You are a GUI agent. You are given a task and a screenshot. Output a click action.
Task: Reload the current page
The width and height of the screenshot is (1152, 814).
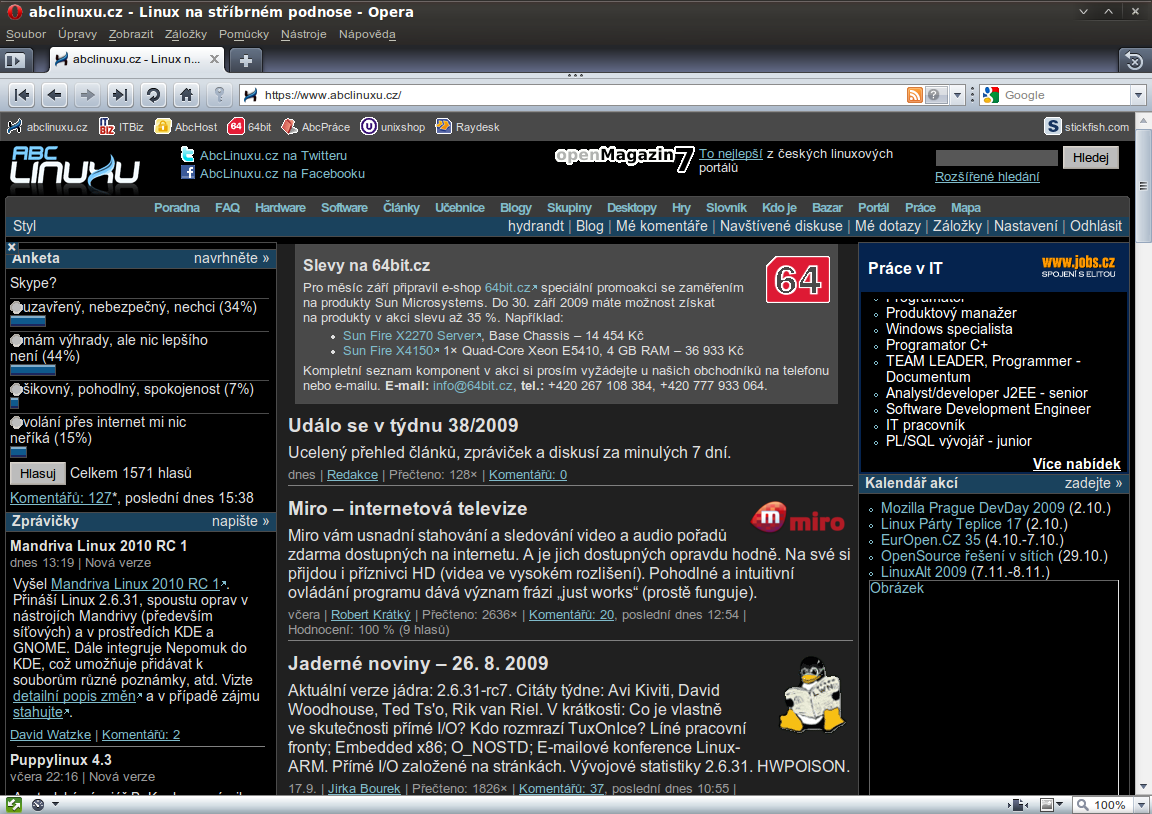(x=153, y=95)
